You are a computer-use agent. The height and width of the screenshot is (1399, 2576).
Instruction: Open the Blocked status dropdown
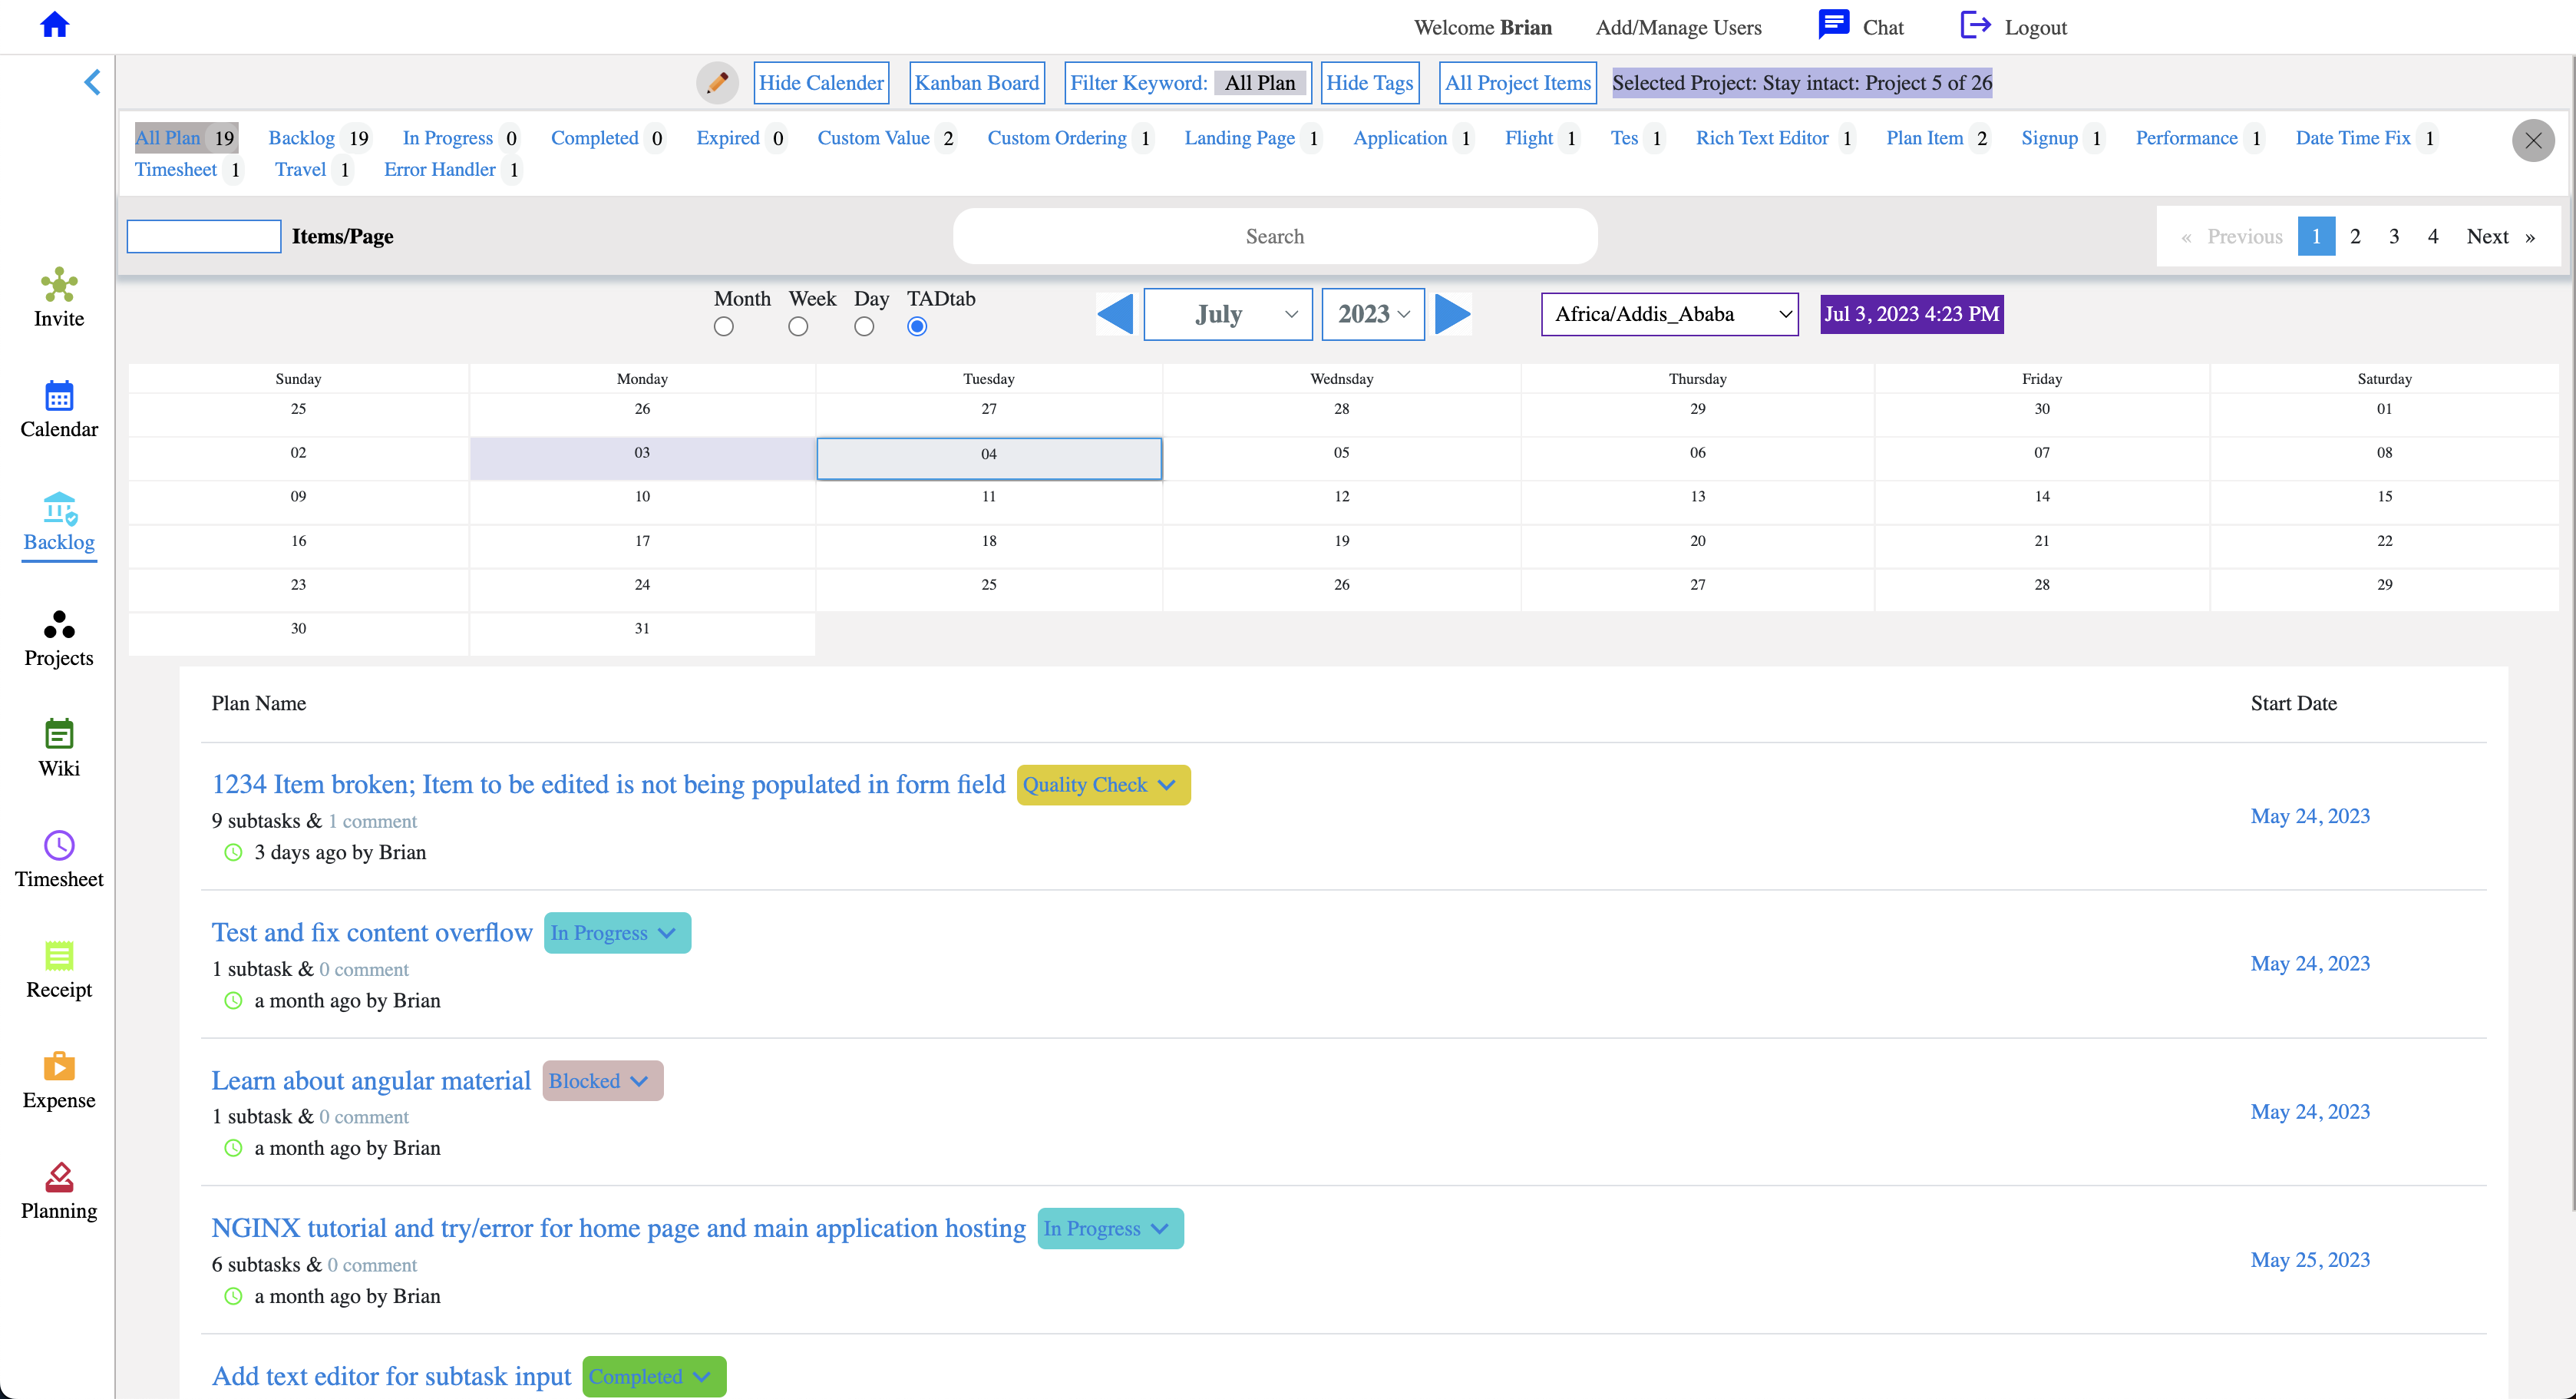click(603, 1081)
